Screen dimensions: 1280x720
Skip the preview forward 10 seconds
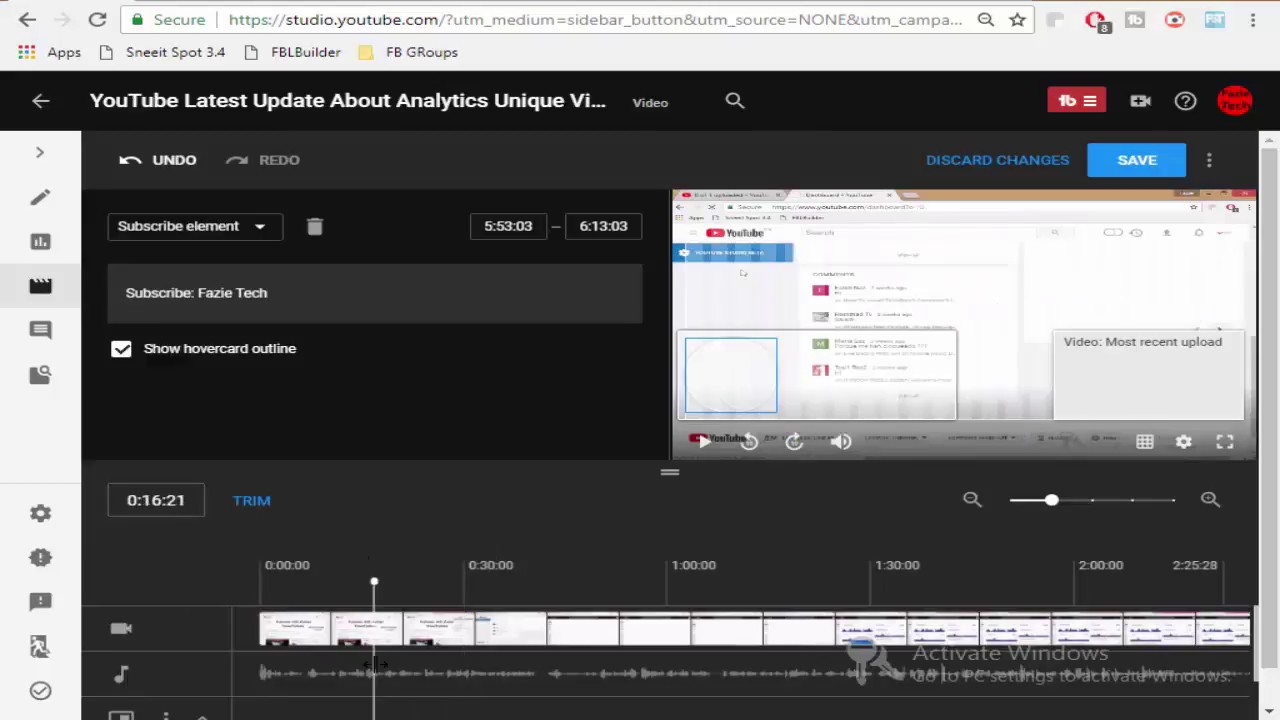tap(794, 441)
